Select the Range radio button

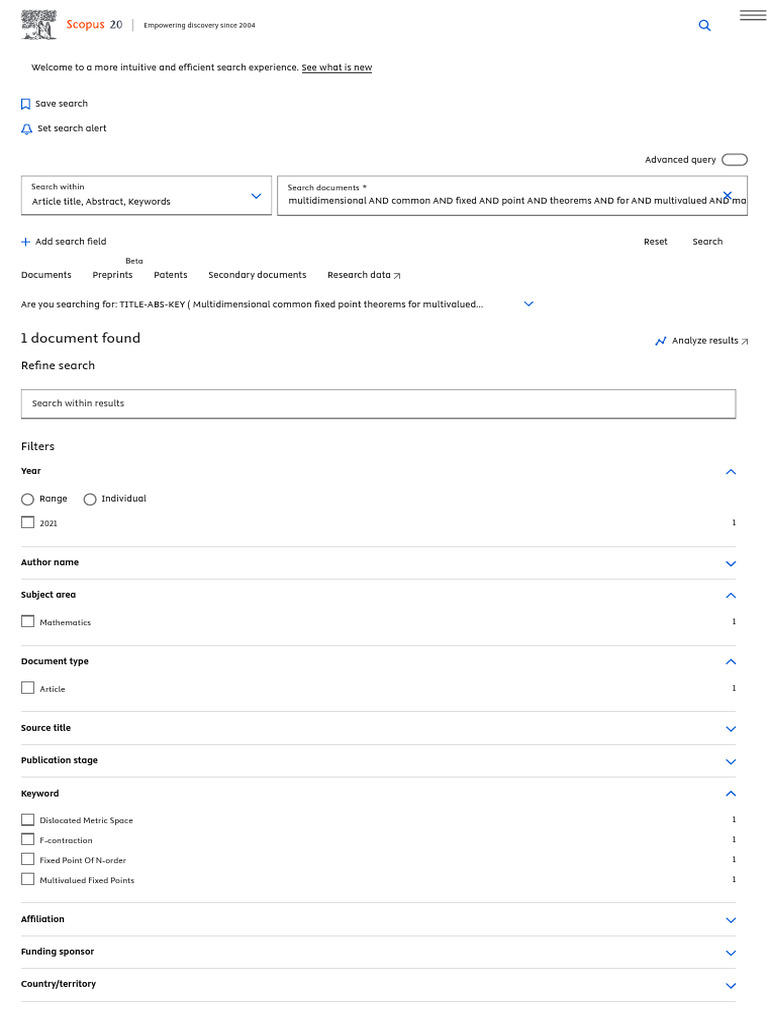pyautogui.click(x=27, y=500)
